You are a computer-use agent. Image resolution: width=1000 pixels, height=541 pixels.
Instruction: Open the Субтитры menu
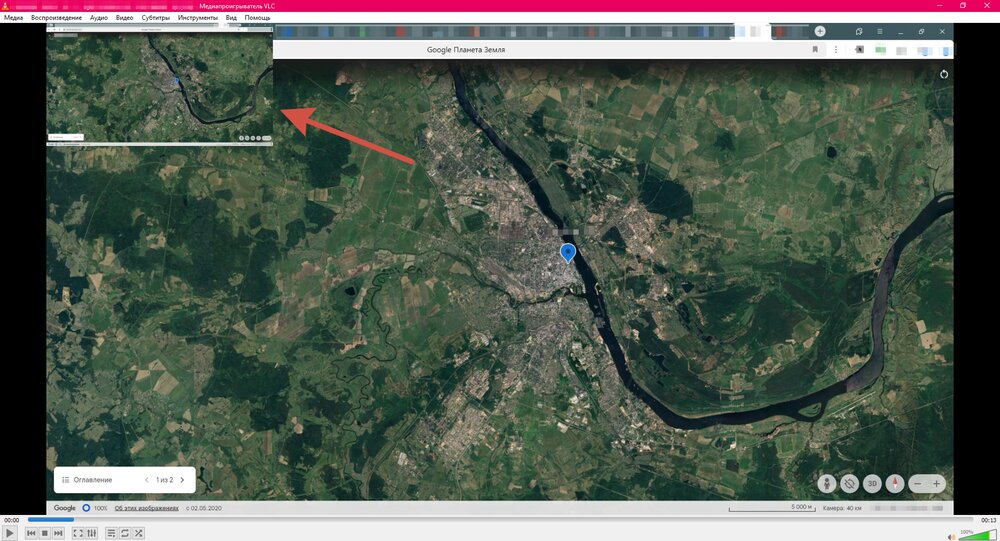click(x=156, y=18)
